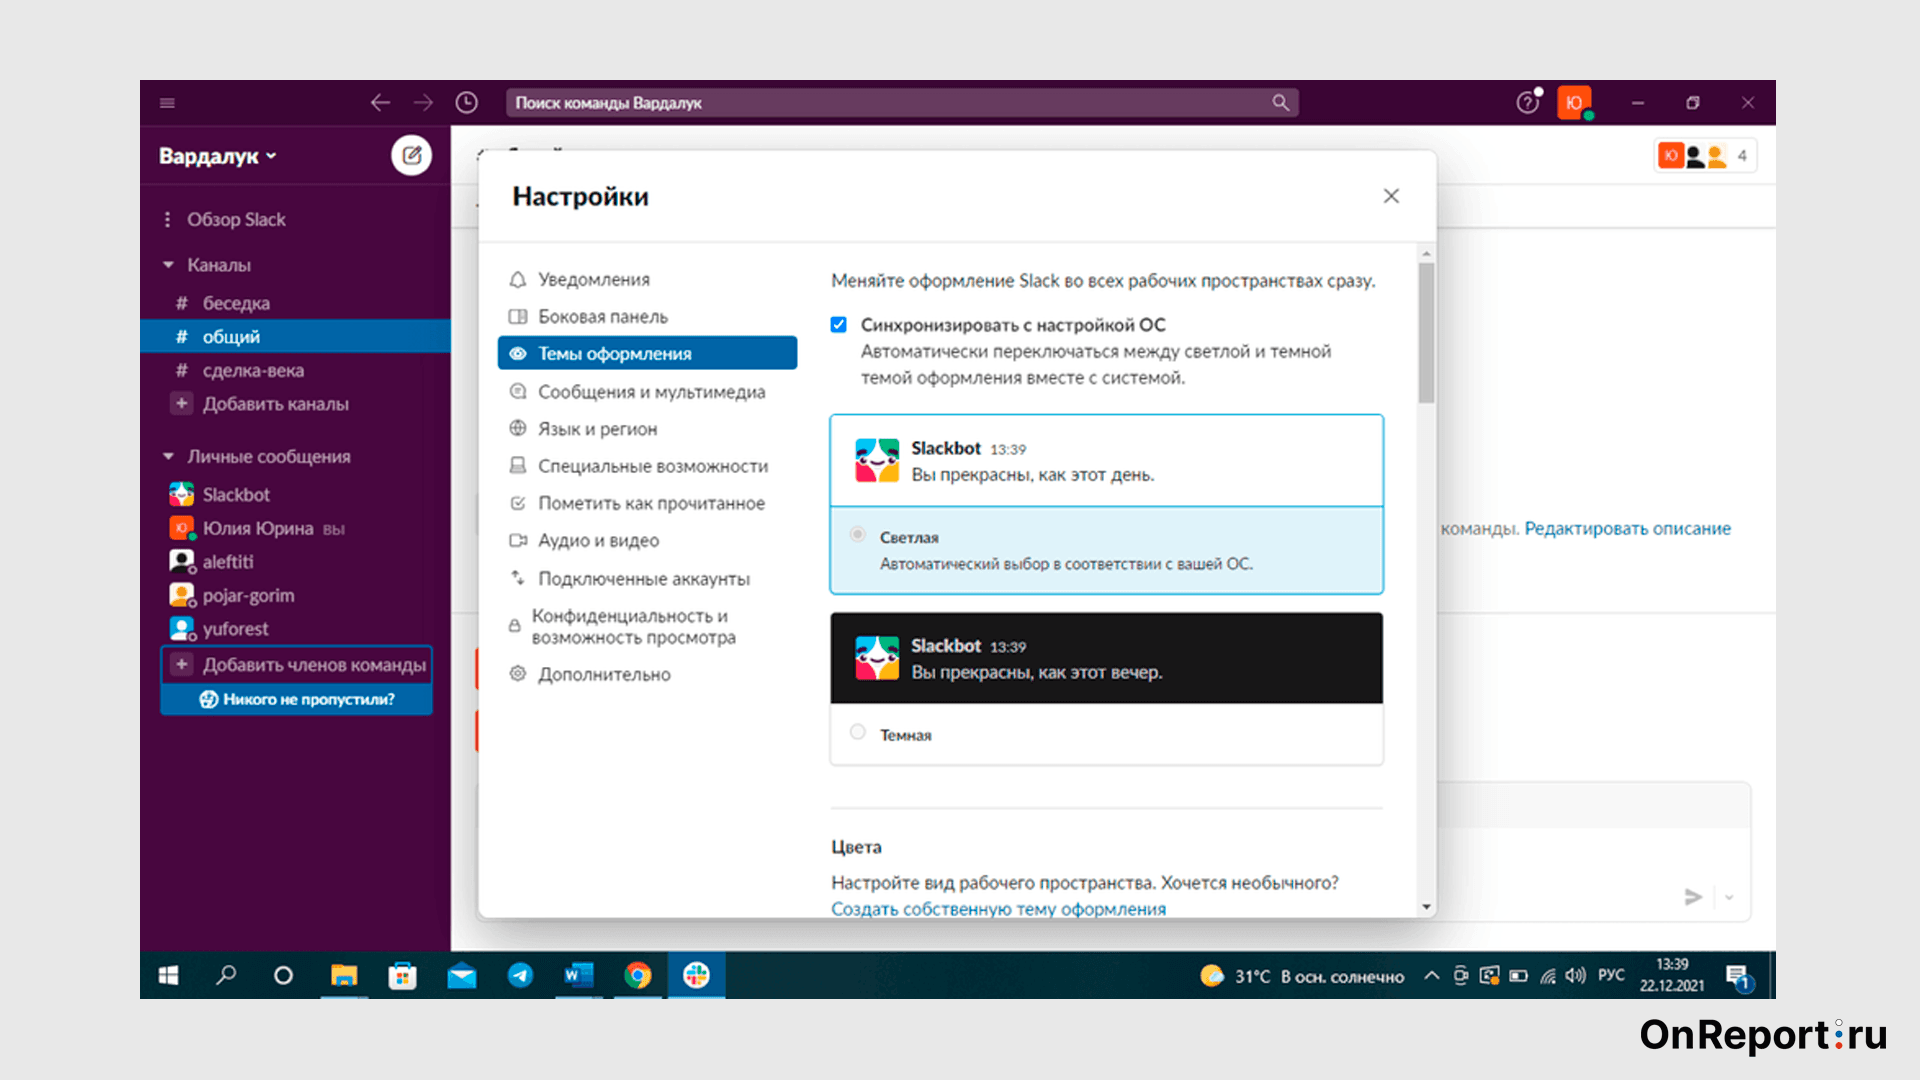Collapse the Личные сообщения section

click(x=168, y=457)
